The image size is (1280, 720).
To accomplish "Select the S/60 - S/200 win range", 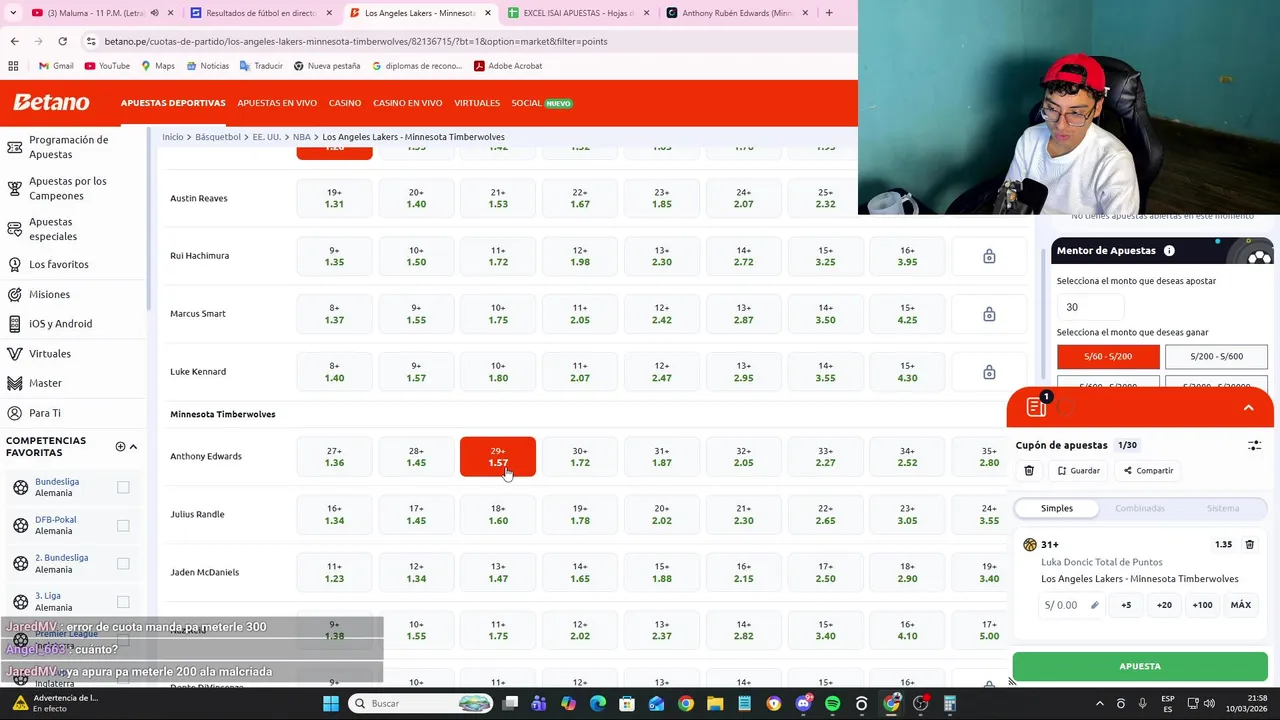I will click(x=1108, y=357).
